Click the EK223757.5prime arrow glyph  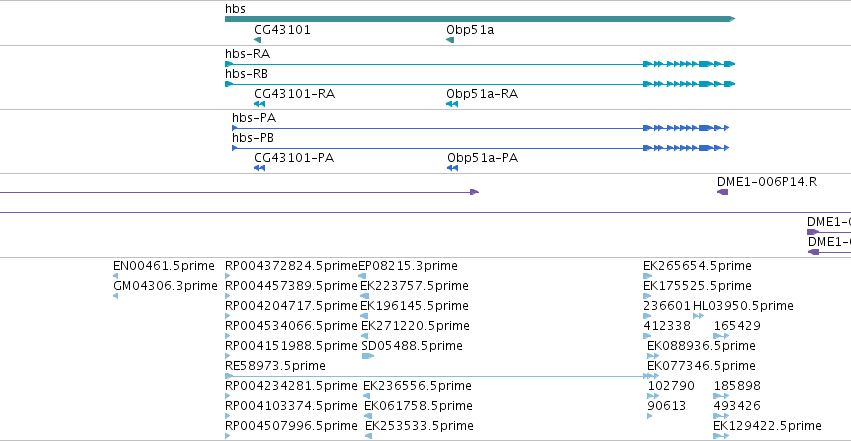pyautogui.click(x=365, y=296)
